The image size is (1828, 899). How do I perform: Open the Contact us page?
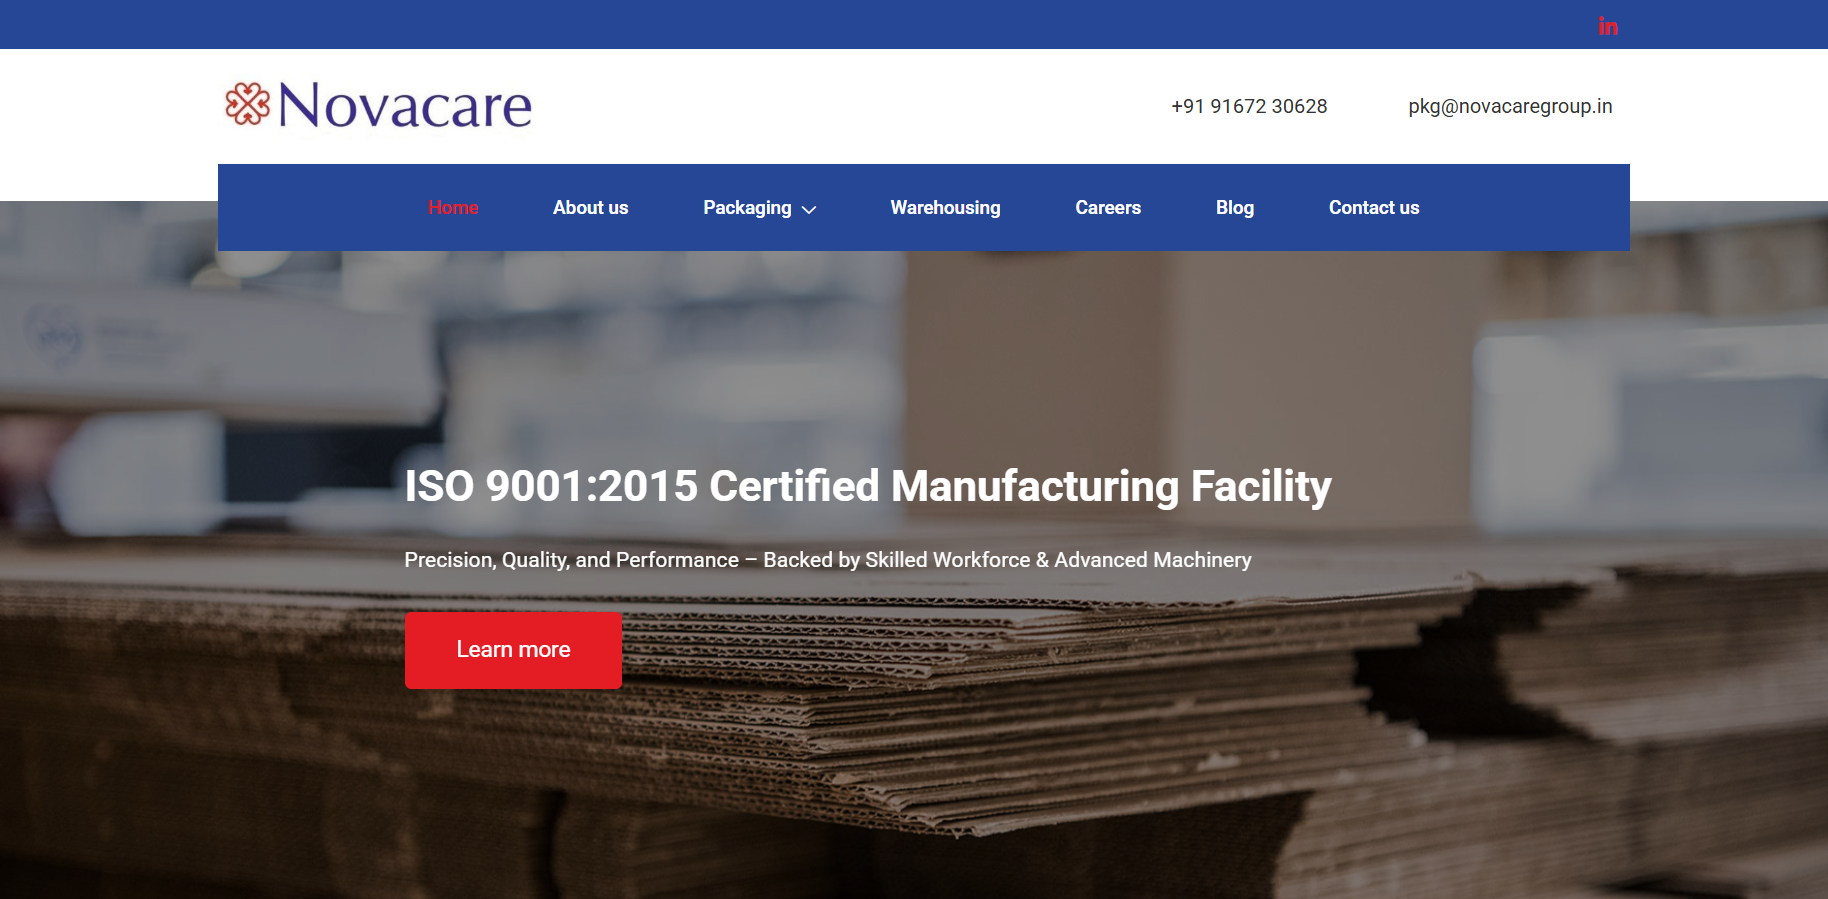click(x=1373, y=208)
